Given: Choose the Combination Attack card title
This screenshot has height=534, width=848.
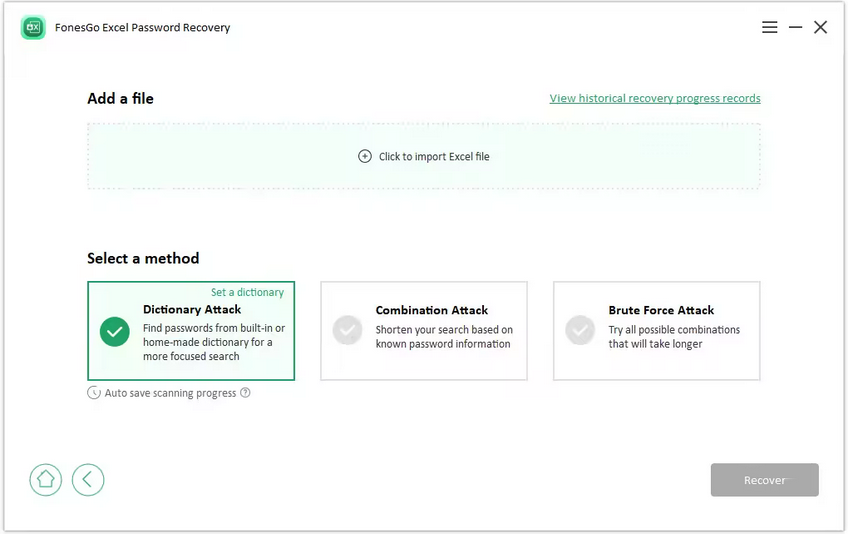Looking at the screenshot, I should 431,311.
